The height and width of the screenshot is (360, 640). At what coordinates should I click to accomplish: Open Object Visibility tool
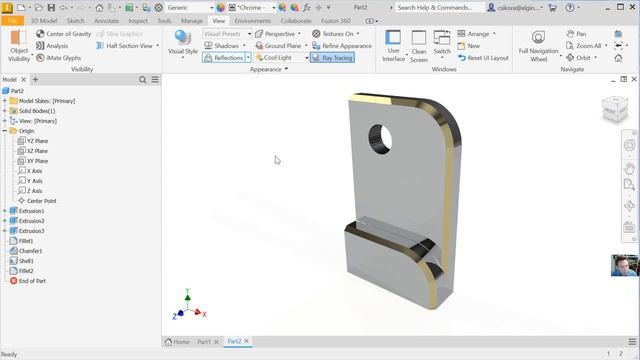tap(19, 46)
